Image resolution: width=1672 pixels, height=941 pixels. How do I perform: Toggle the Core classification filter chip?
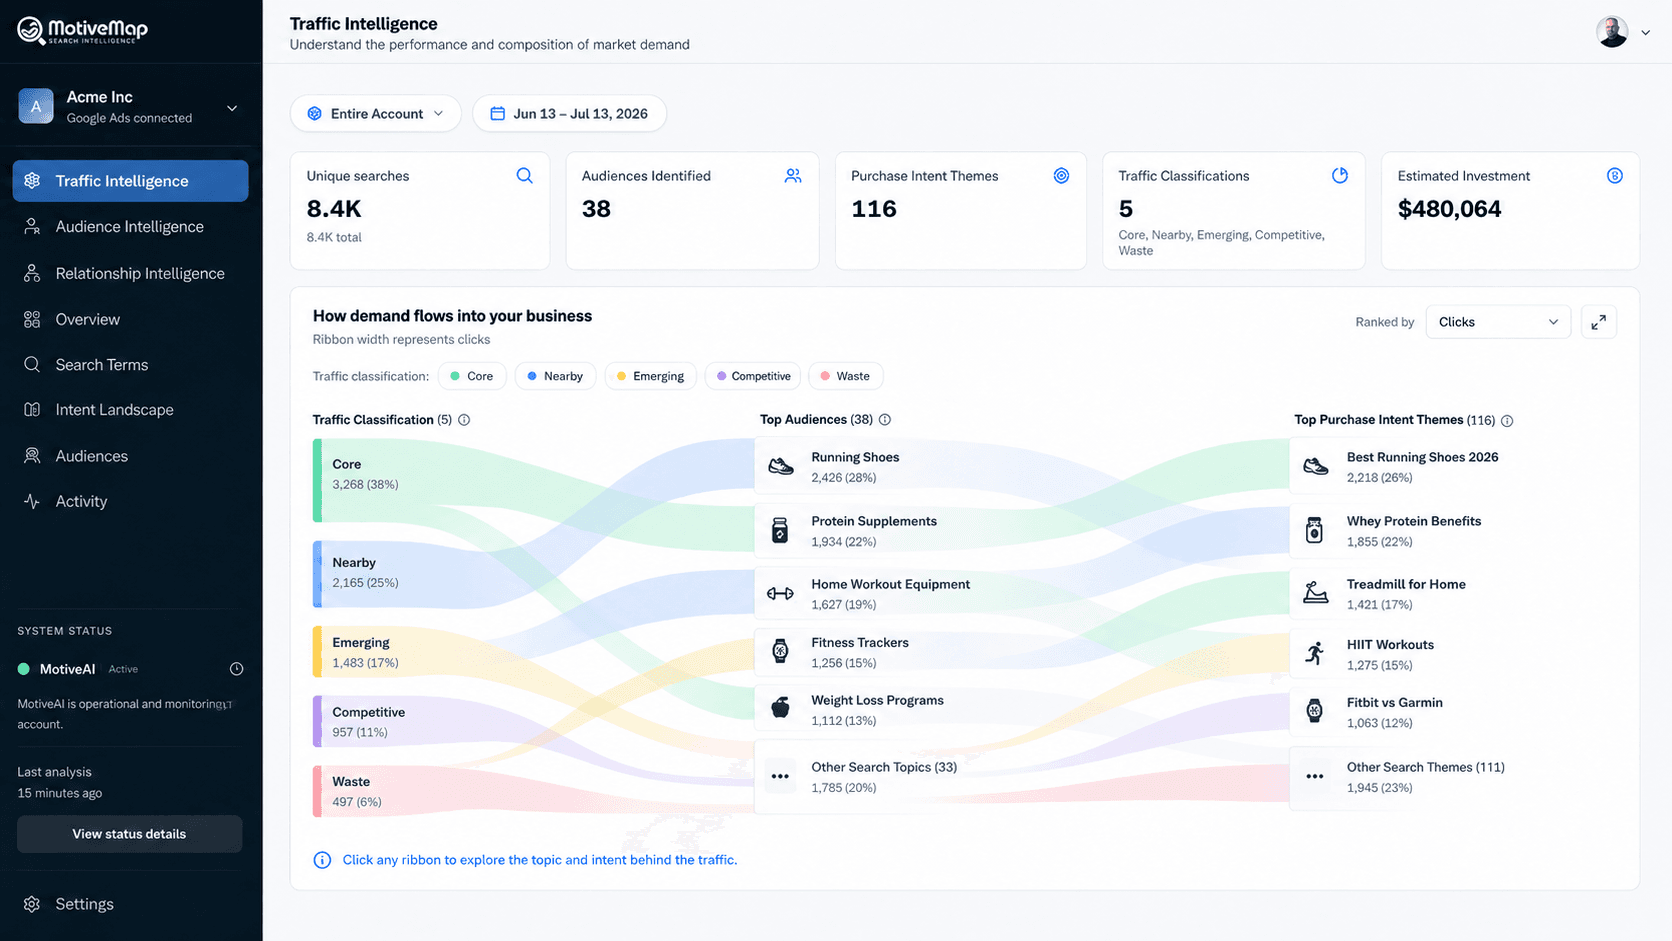pos(472,376)
